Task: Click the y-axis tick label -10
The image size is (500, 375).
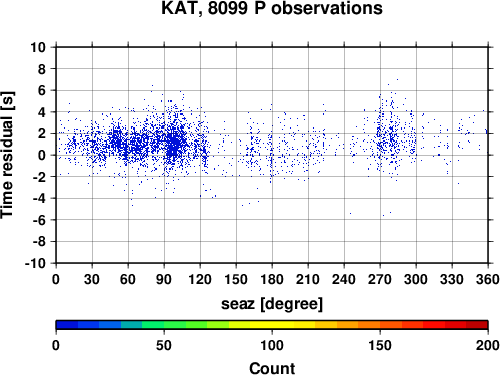Action: [35, 263]
